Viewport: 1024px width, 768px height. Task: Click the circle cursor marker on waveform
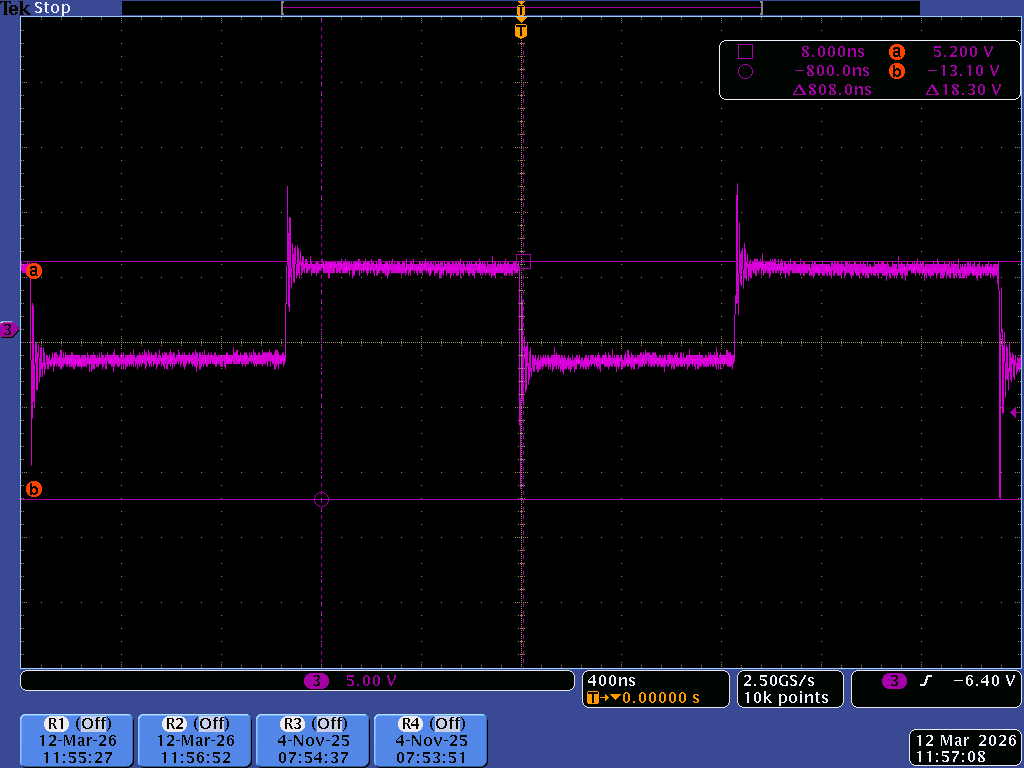point(321,500)
